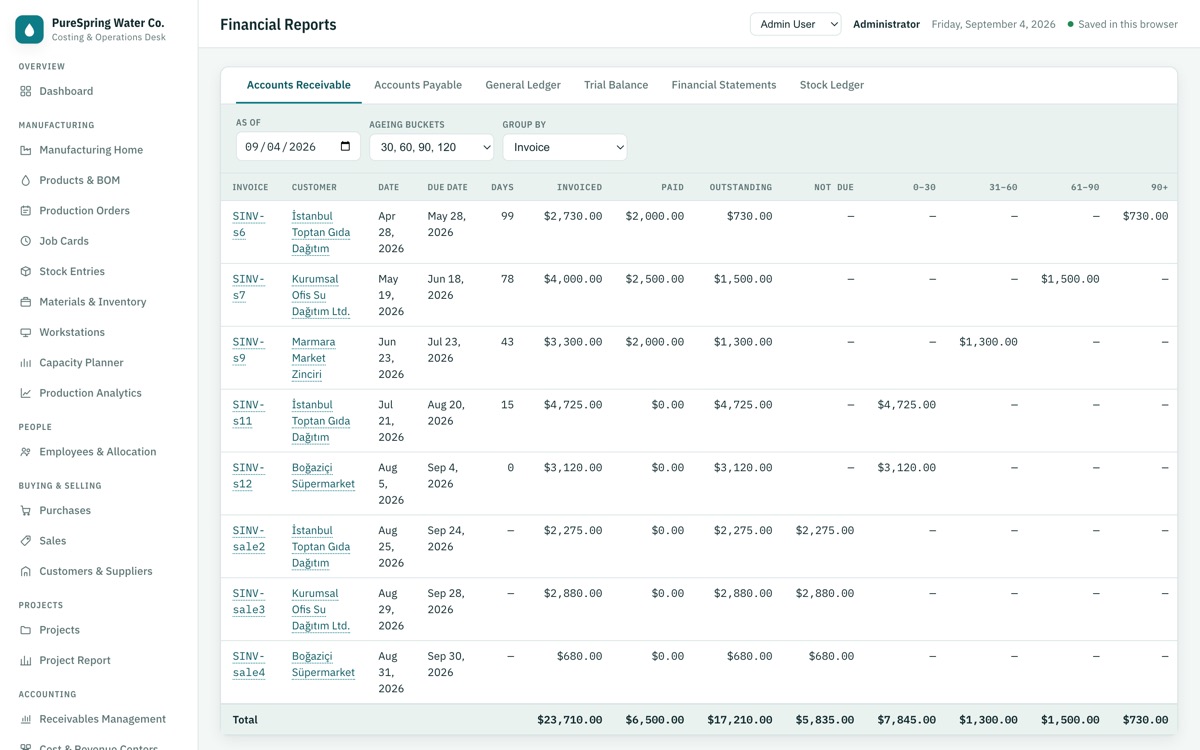Click the Employees & Allocation people icon
This screenshot has height=750, width=1200.
coord(26,452)
